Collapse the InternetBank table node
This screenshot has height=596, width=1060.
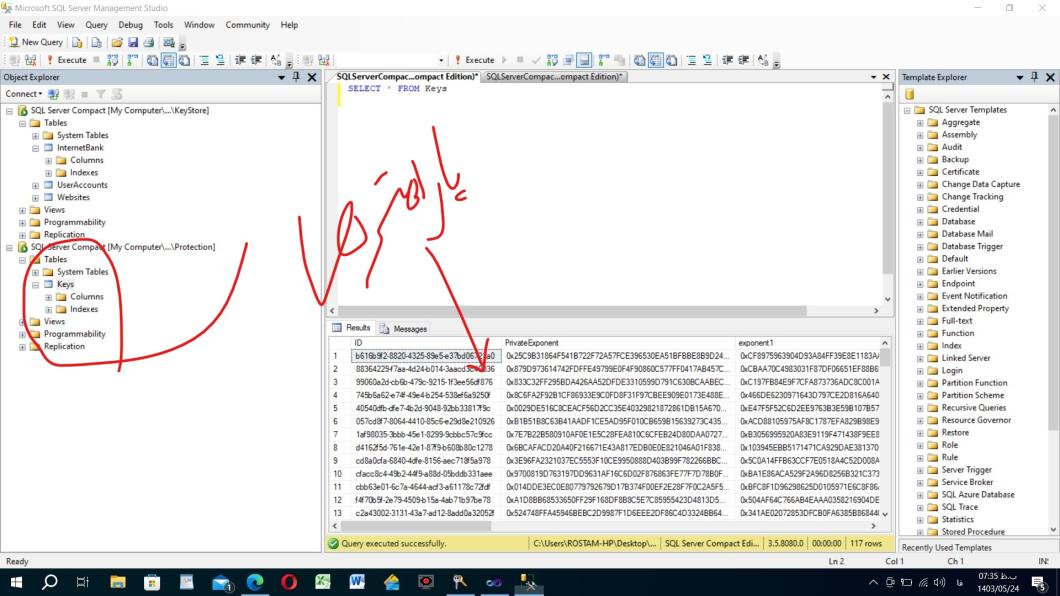[36, 147]
